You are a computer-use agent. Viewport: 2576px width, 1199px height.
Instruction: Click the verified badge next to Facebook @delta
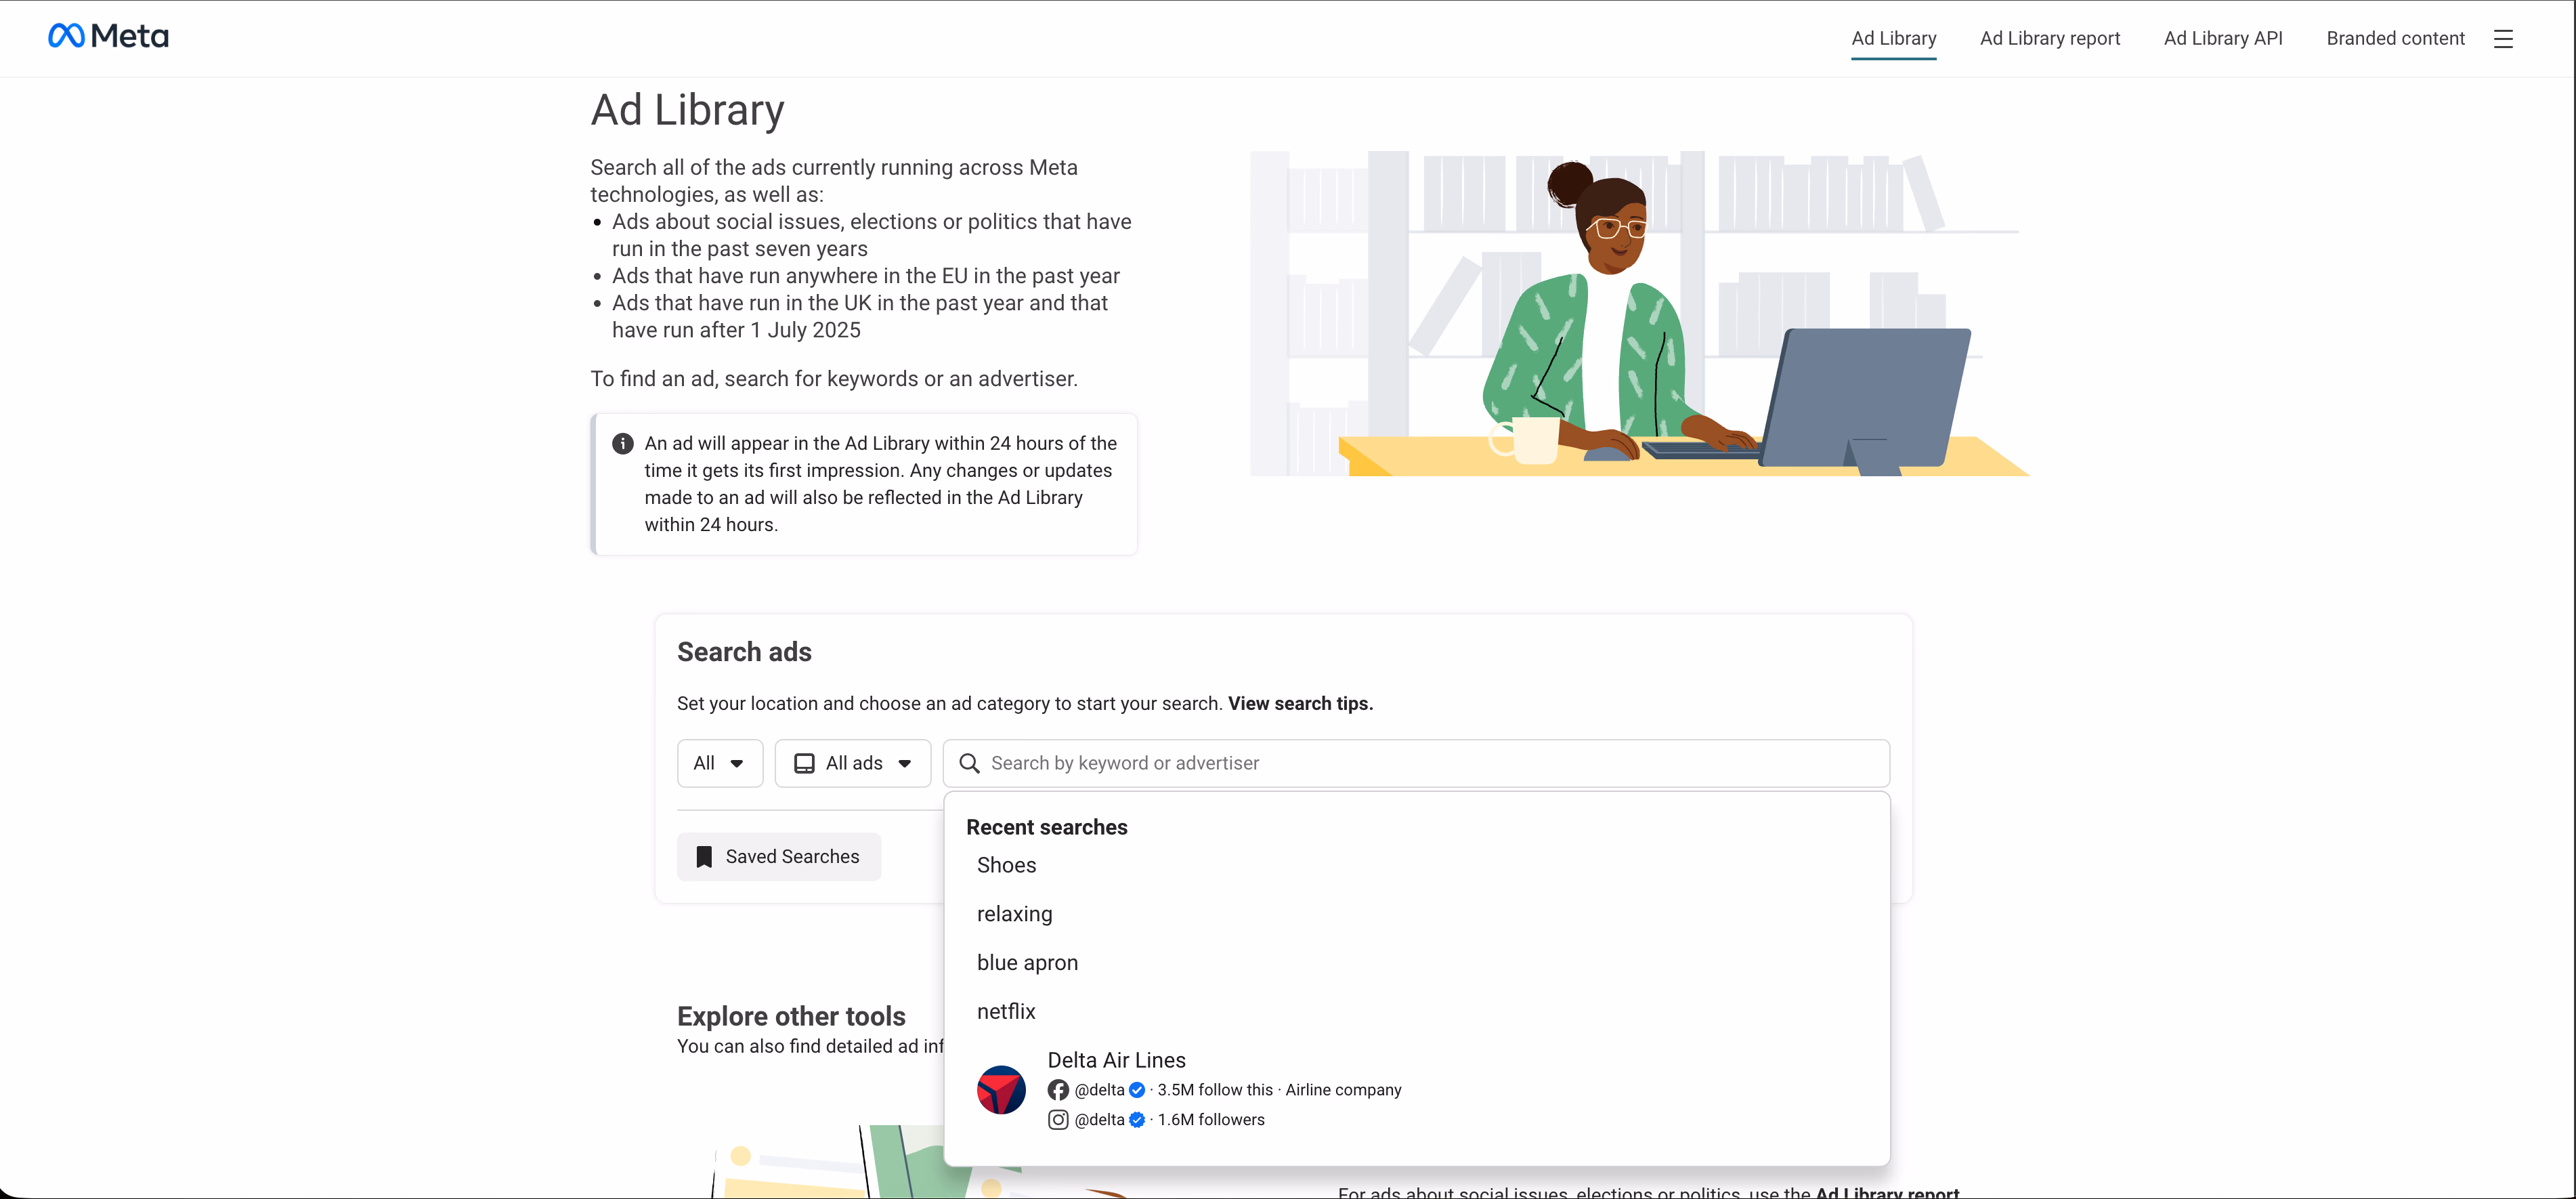1137,1090
